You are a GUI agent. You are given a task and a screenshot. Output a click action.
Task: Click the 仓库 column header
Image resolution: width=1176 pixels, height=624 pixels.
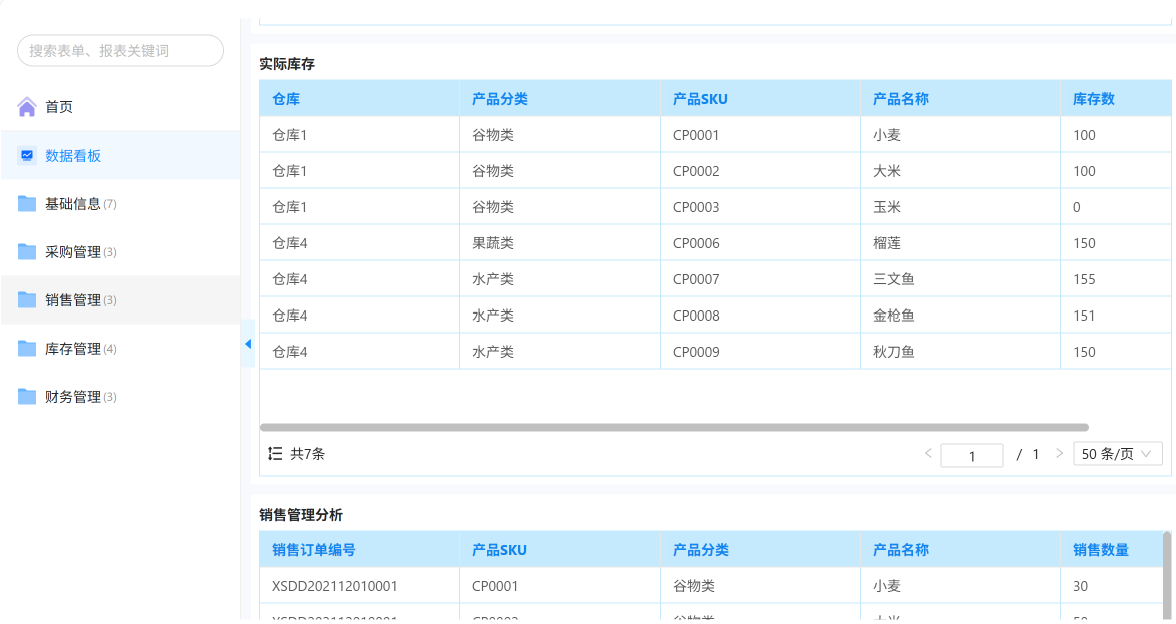[359, 98]
